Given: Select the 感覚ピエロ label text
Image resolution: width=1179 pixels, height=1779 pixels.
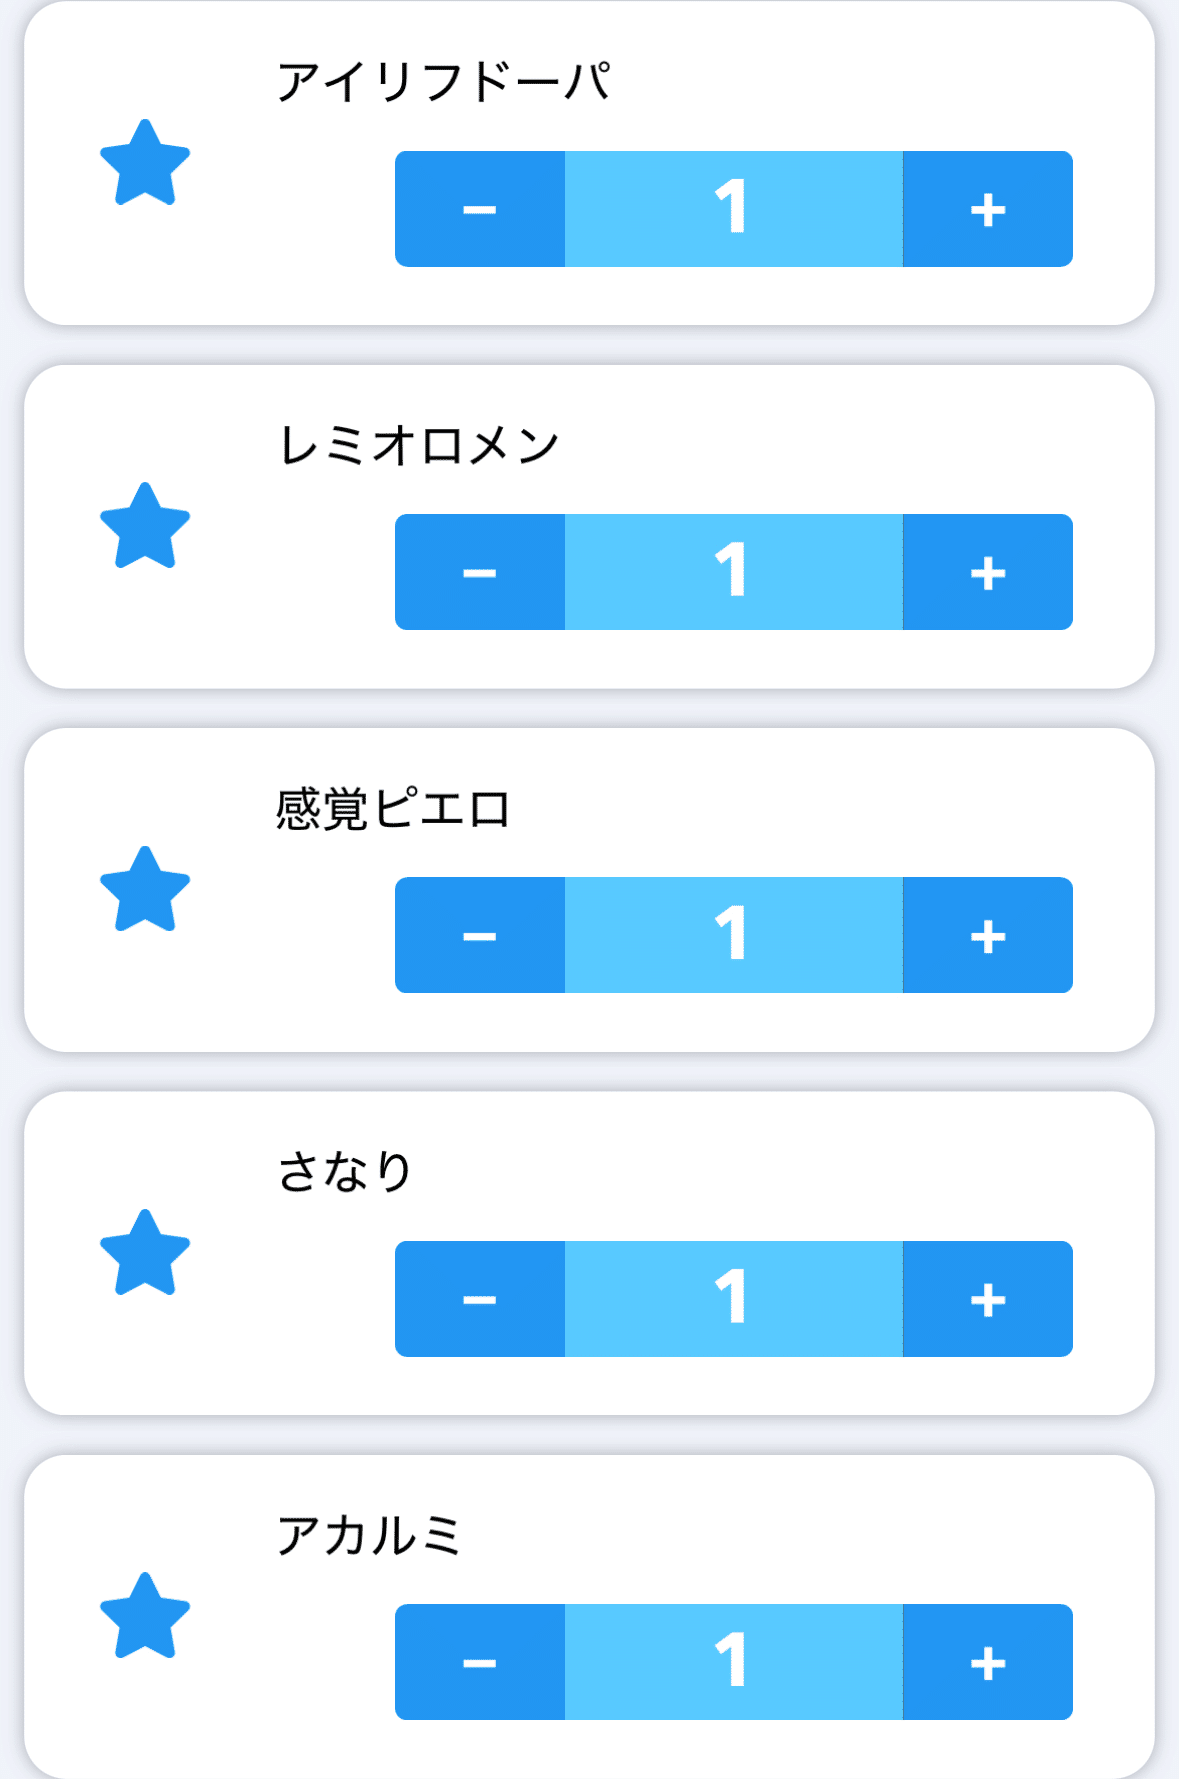Looking at the screenshot, I should [393, 809].
